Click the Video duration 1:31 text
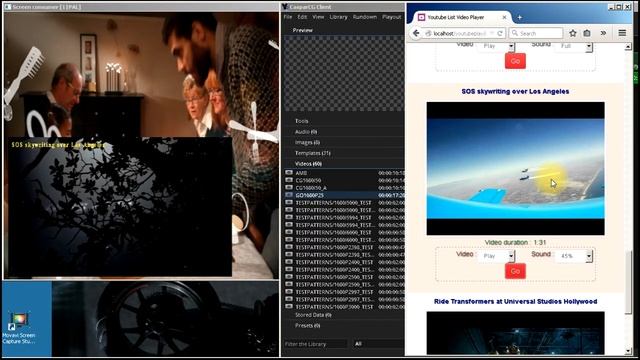Viewport: 640px width, 360px height. tap(515, 242)
